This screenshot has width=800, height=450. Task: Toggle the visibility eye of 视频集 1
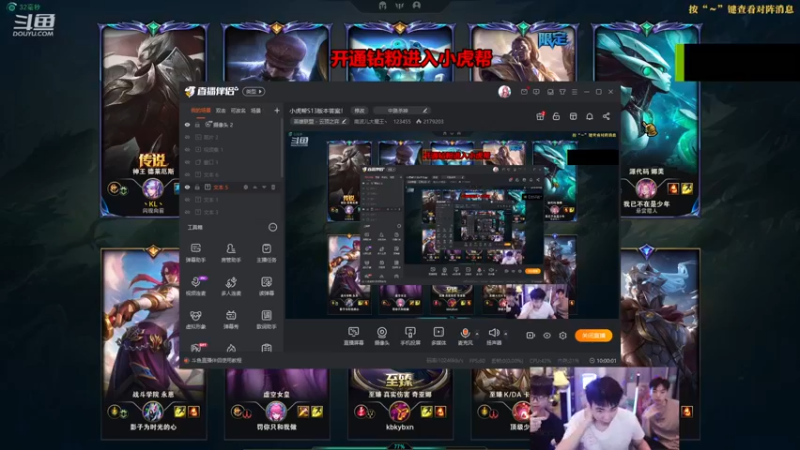187,149
